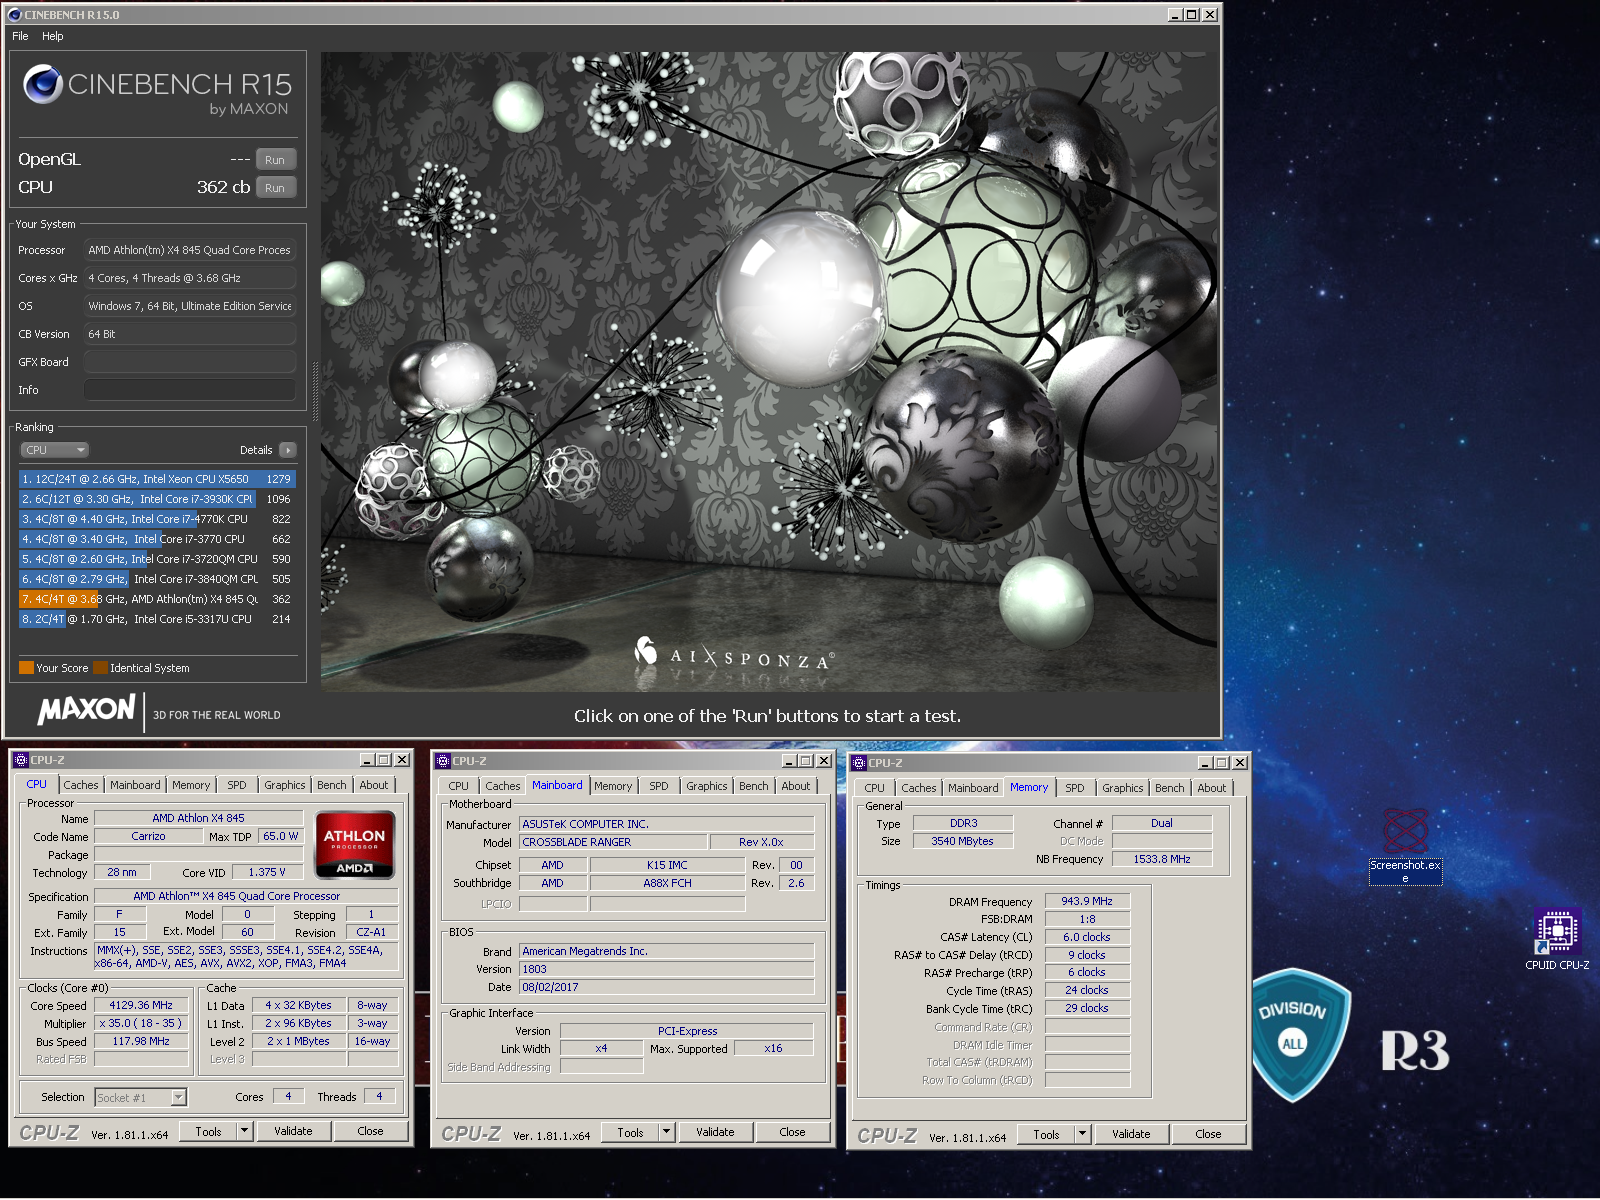Open Mainboard tab in Memory CPU-Z window
This screenshot has width=1600, height=1200.
973,788
